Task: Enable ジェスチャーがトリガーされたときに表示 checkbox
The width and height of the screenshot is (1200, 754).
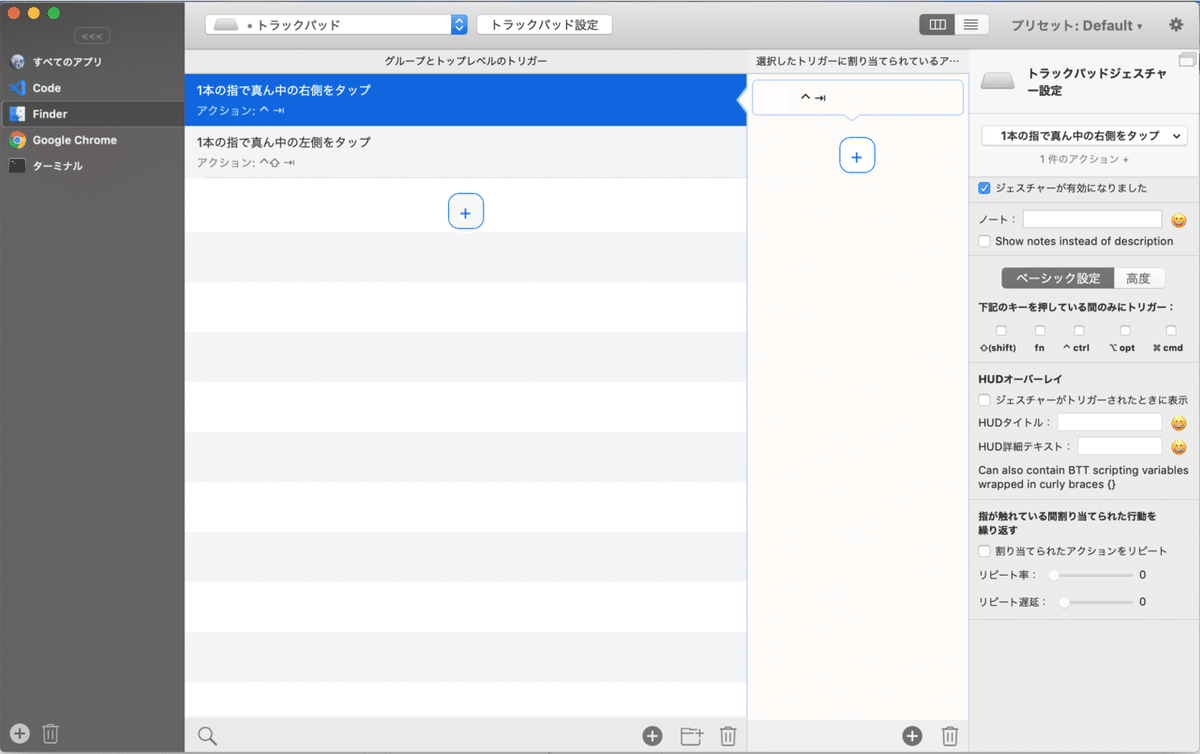Action: click(984, 400)
